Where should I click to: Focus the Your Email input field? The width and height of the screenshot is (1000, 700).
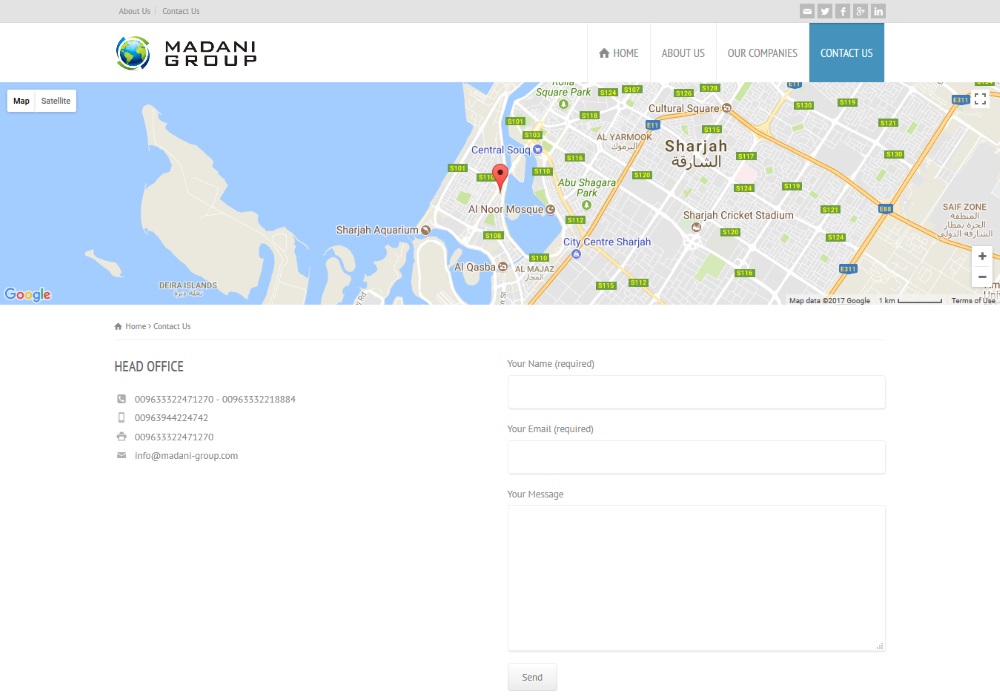696,457
